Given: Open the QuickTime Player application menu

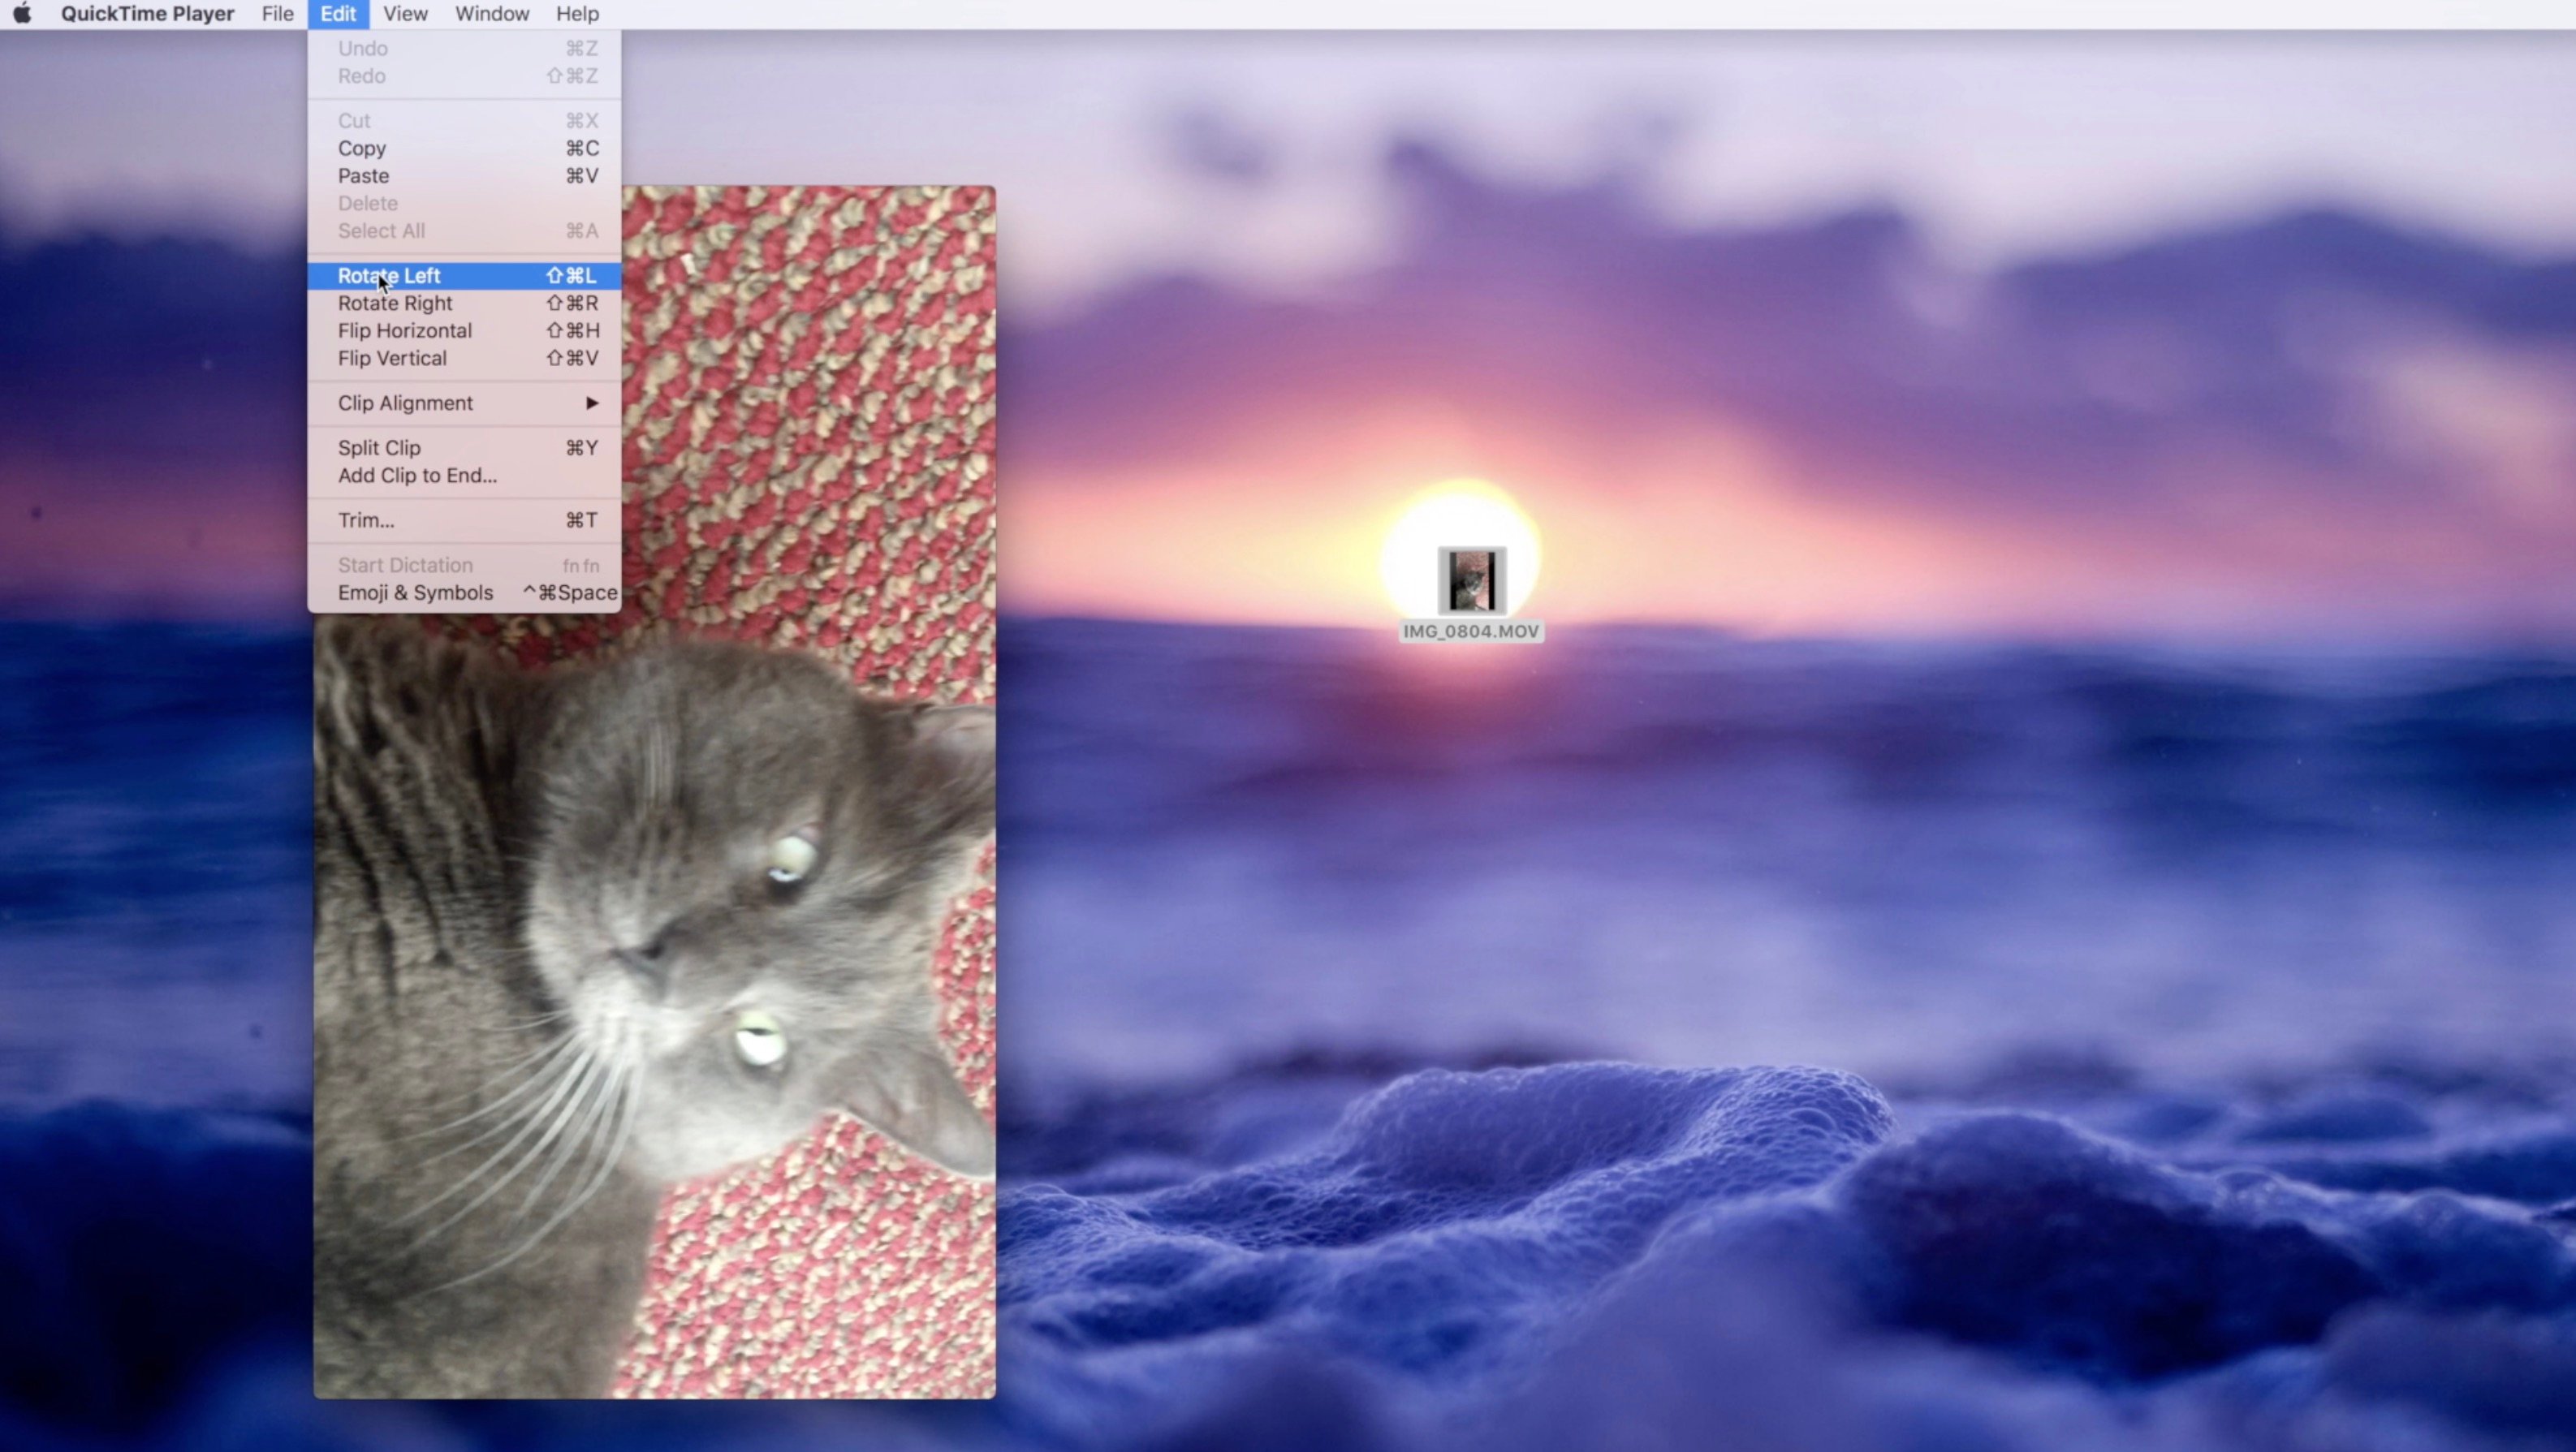Looking at the screenshot, I should click(147, 14).
